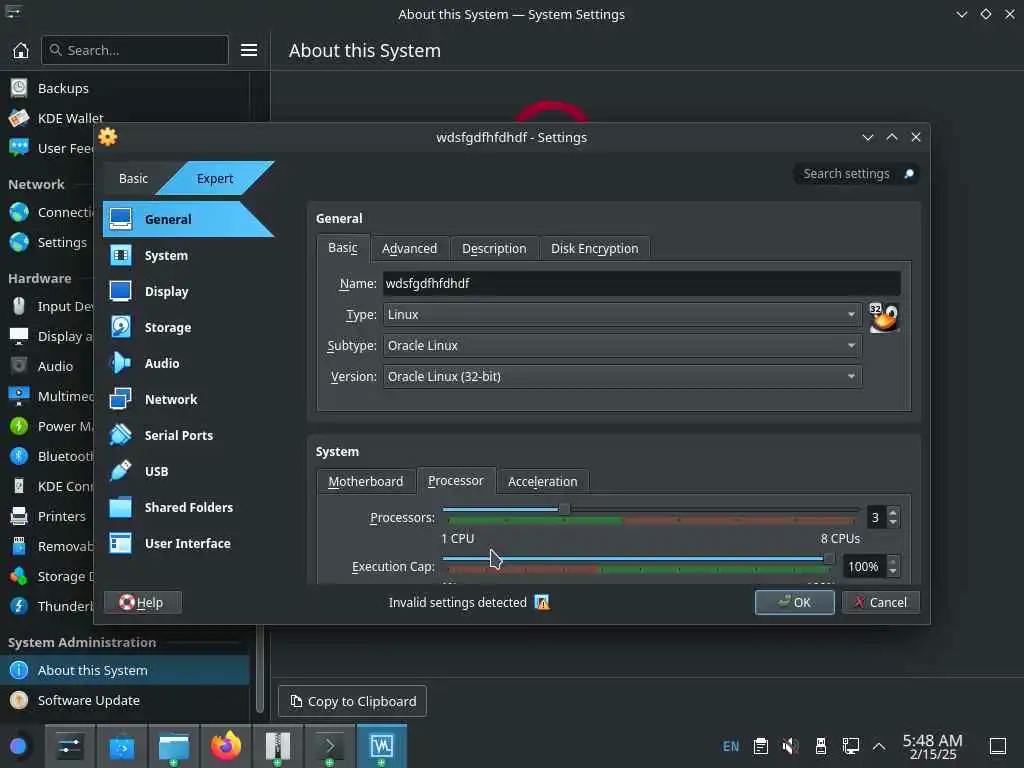Click the System Settings search box

pos(135,50)
